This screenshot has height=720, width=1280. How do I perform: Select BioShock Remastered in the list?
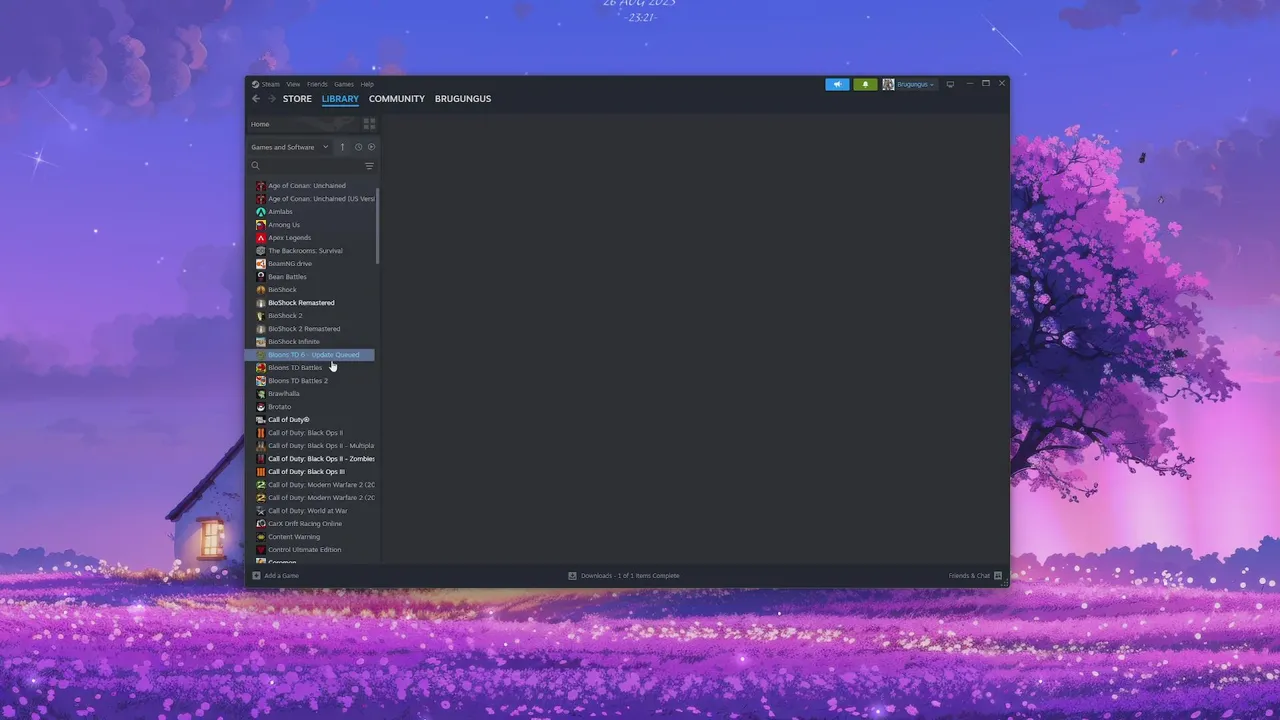coord(310,303)
